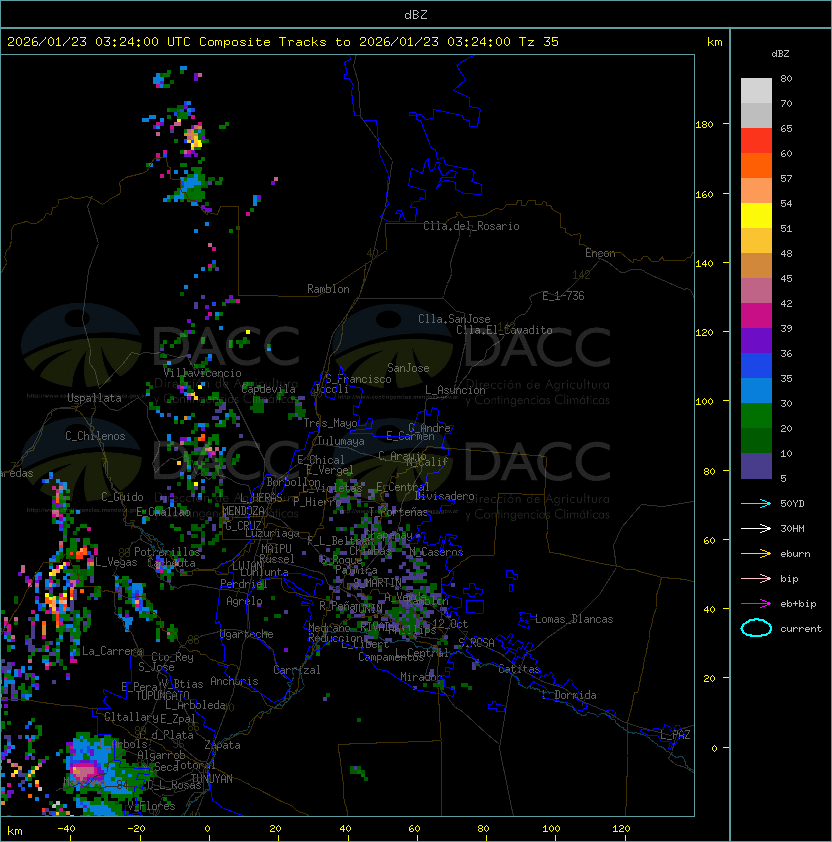832x842 pixels.
Task: Click the 'Uspallata' map label
Action: [x=94, y=398]
